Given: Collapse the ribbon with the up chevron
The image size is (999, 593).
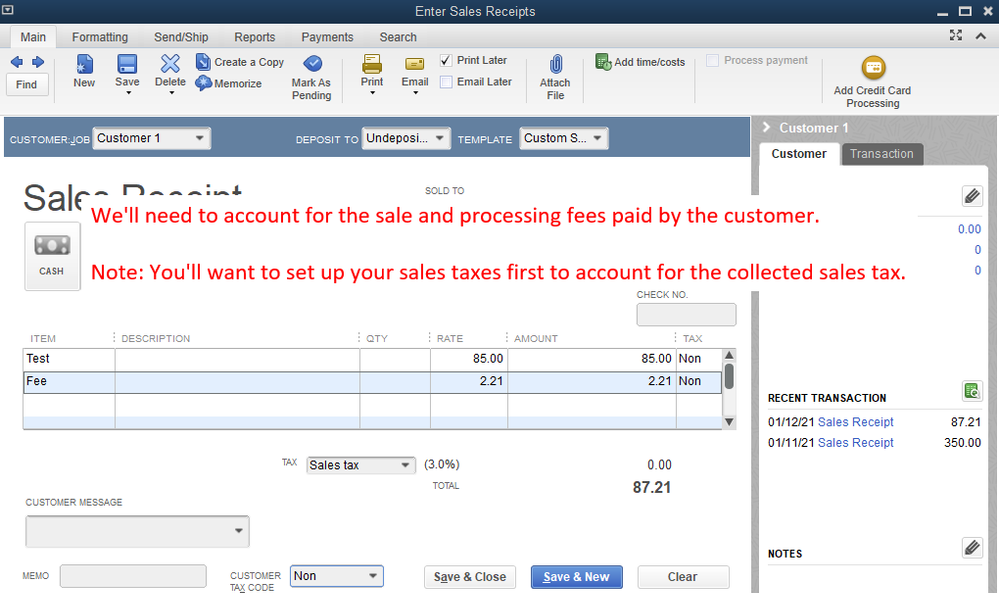Looking at the screenshot, I should pyautogui.click(x=981, y=36).
